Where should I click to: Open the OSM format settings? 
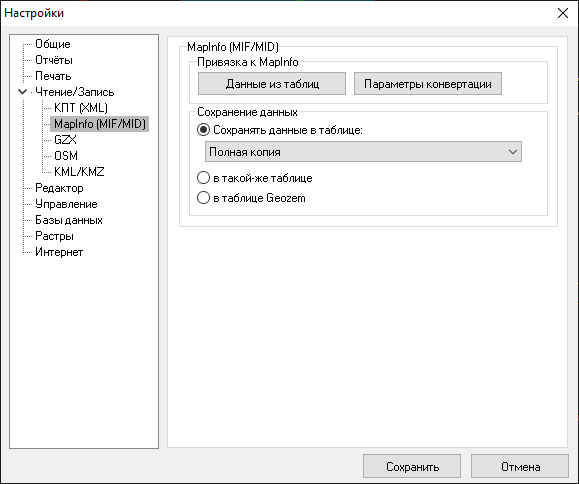(66, 155)
